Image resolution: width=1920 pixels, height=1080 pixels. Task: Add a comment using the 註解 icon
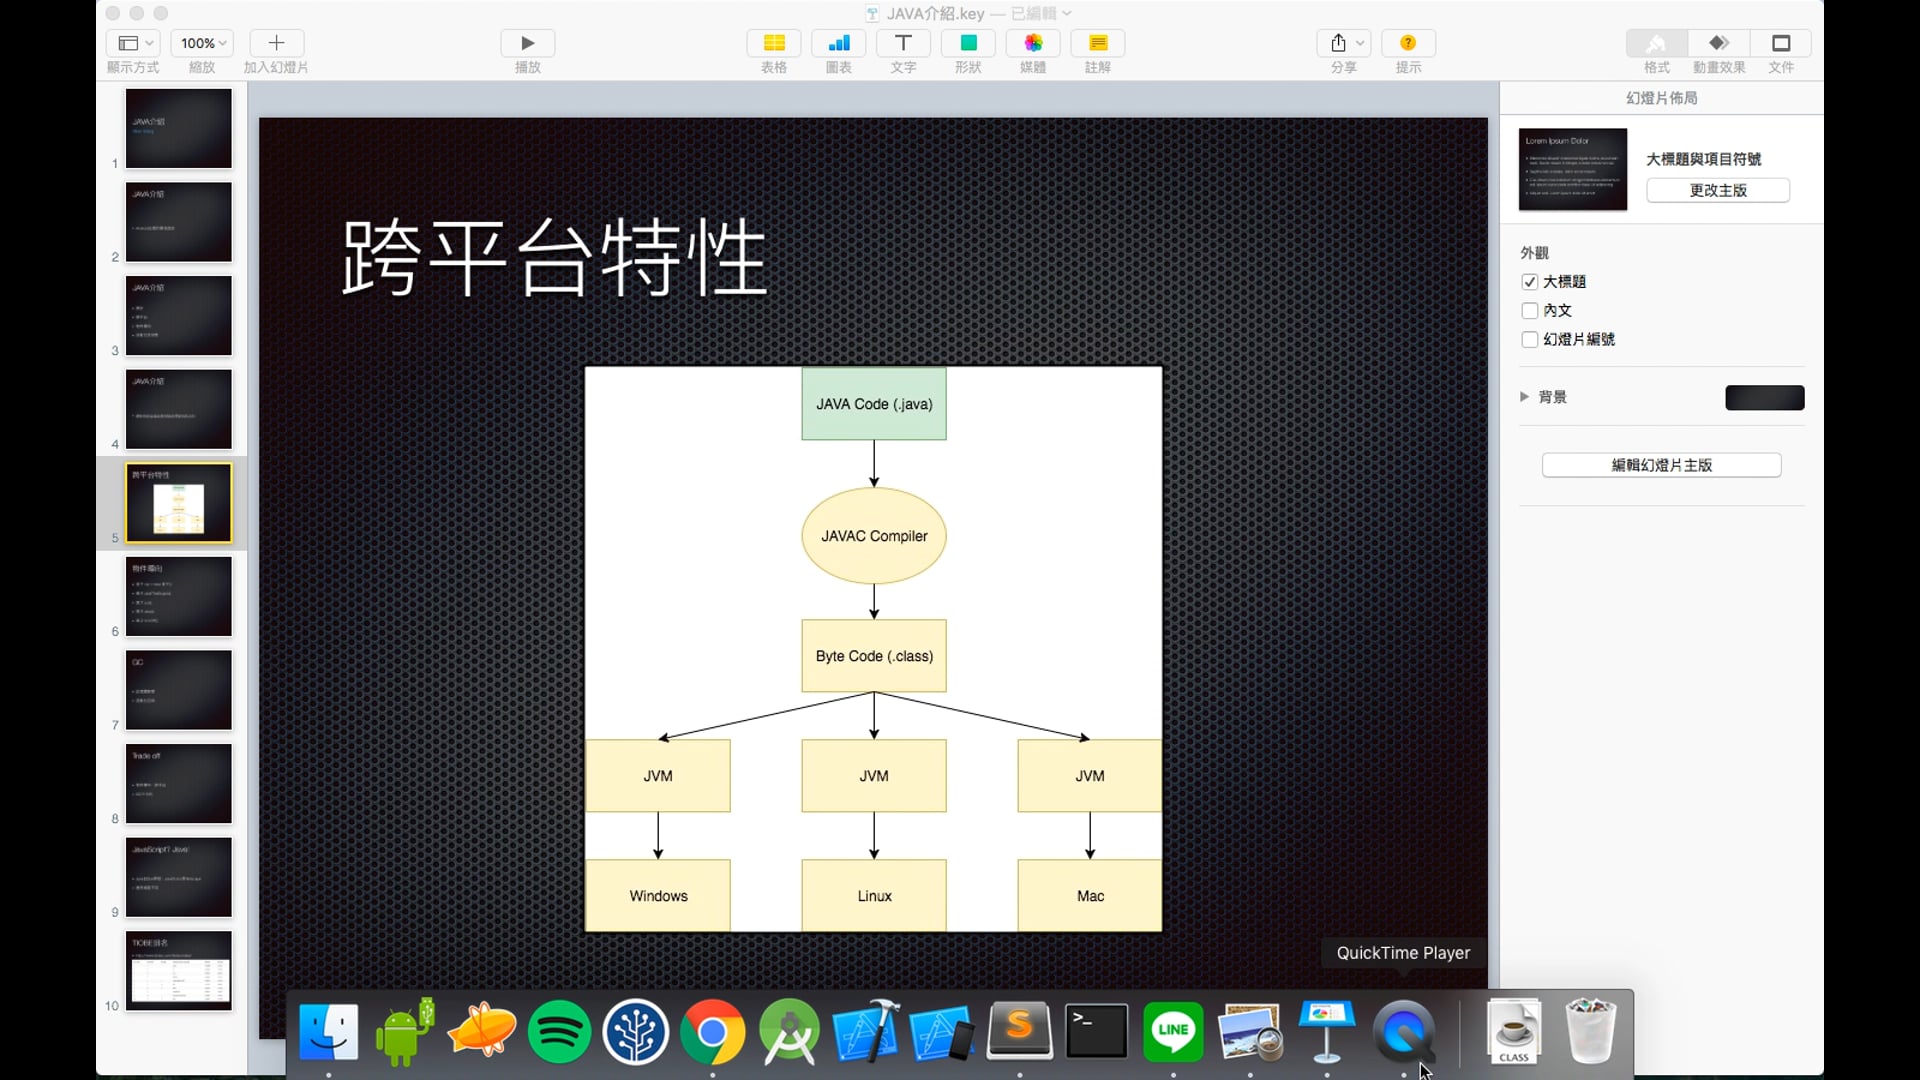coord(1097,43)
